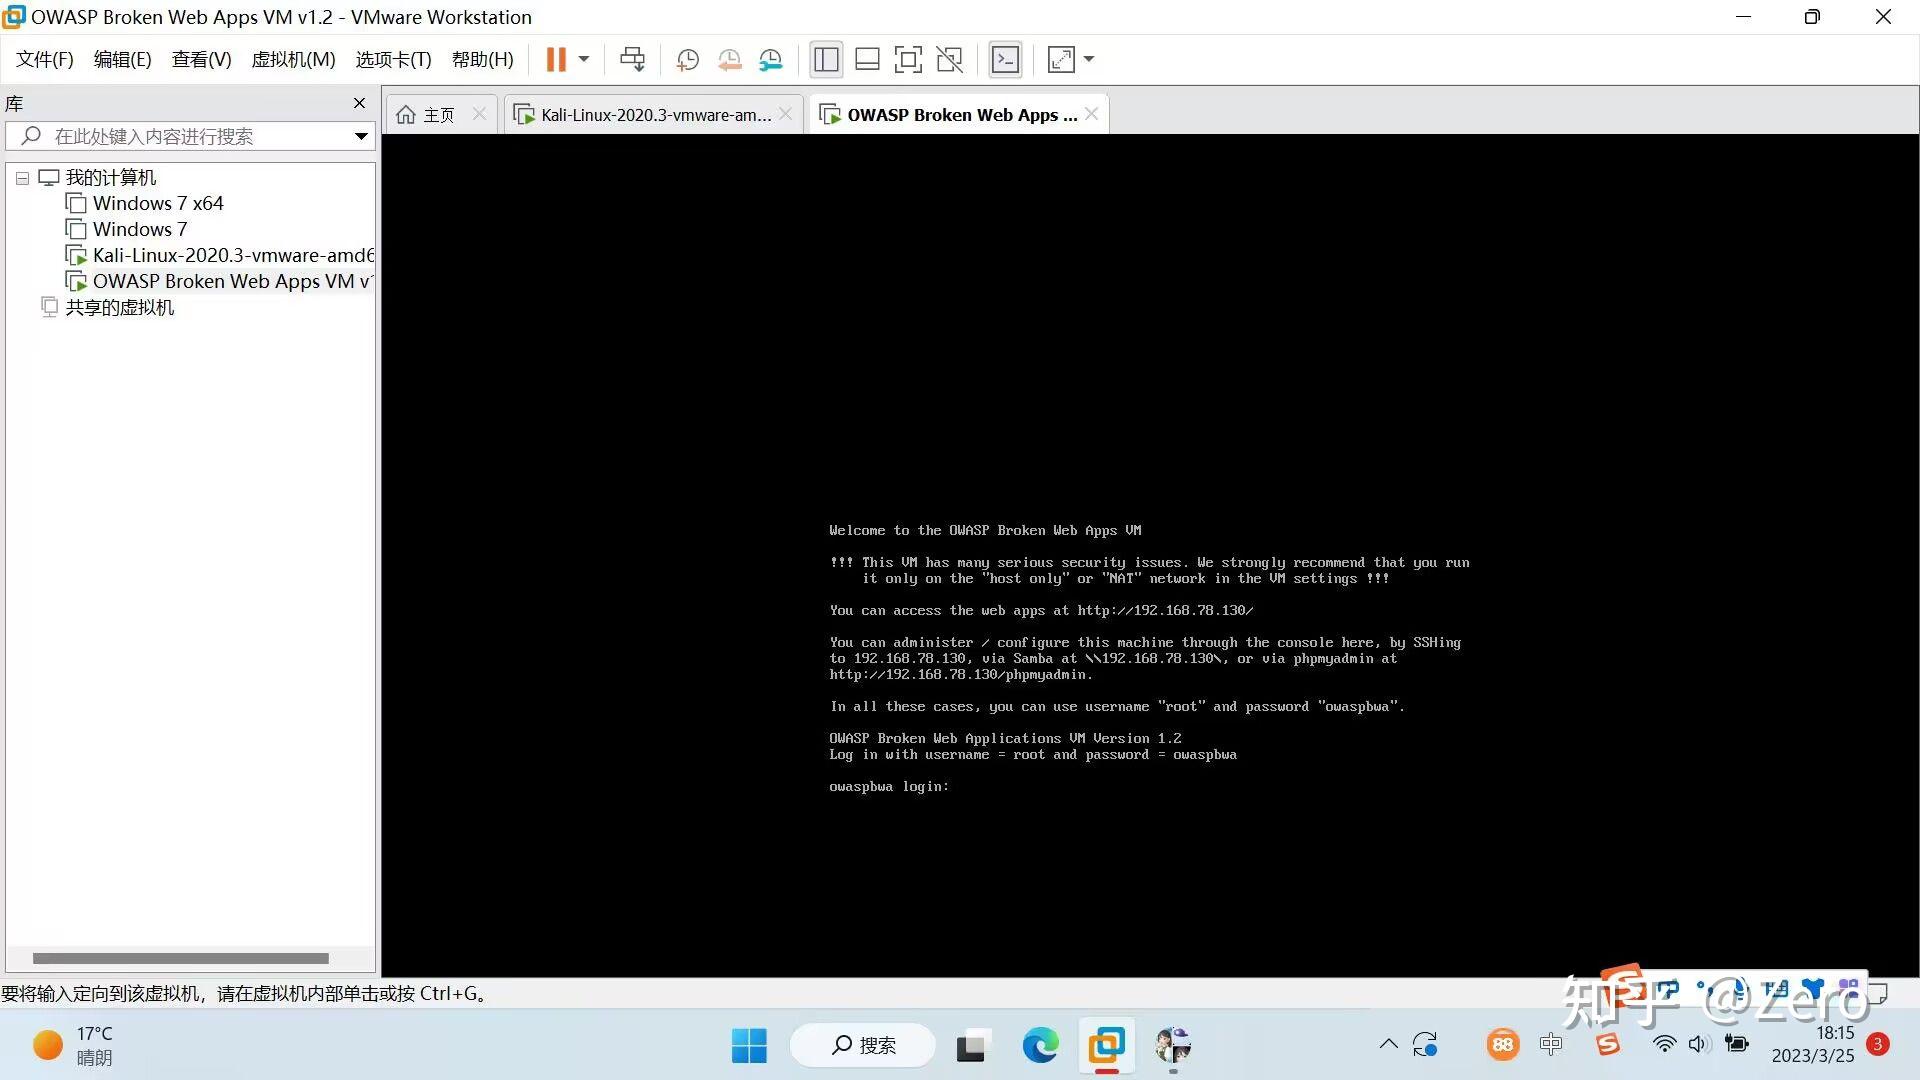Screen dimensions: 1920x1080
Task: Show hidden system tray icons
Action: point(1388,1045)
